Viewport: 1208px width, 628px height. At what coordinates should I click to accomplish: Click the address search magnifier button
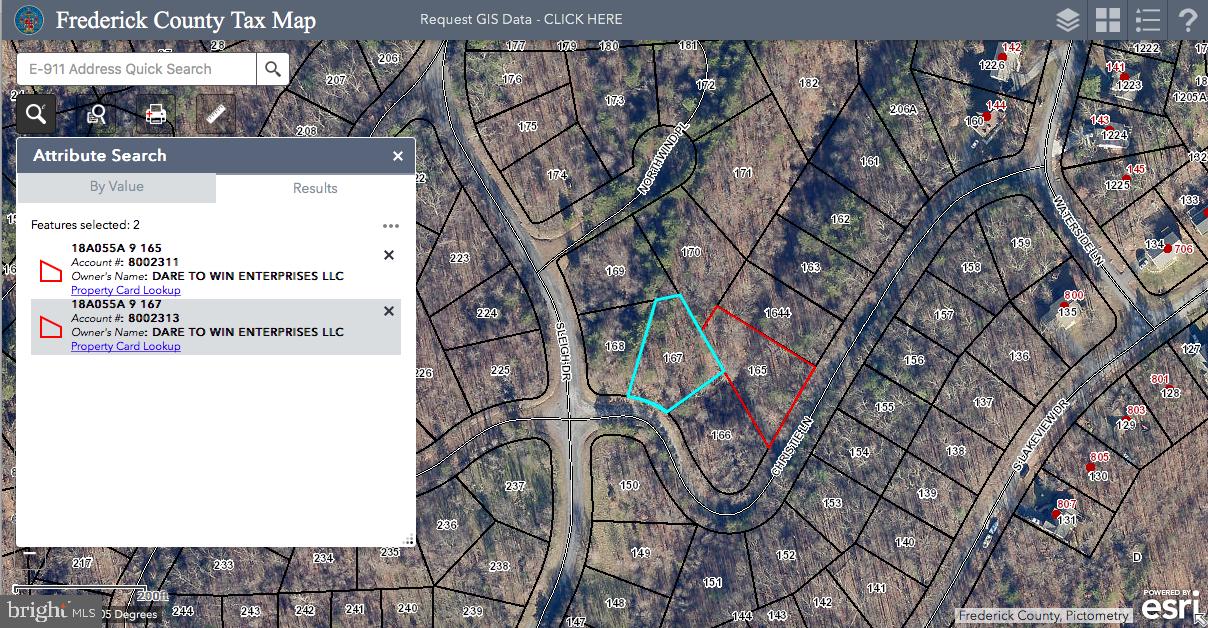coord(273,69)
